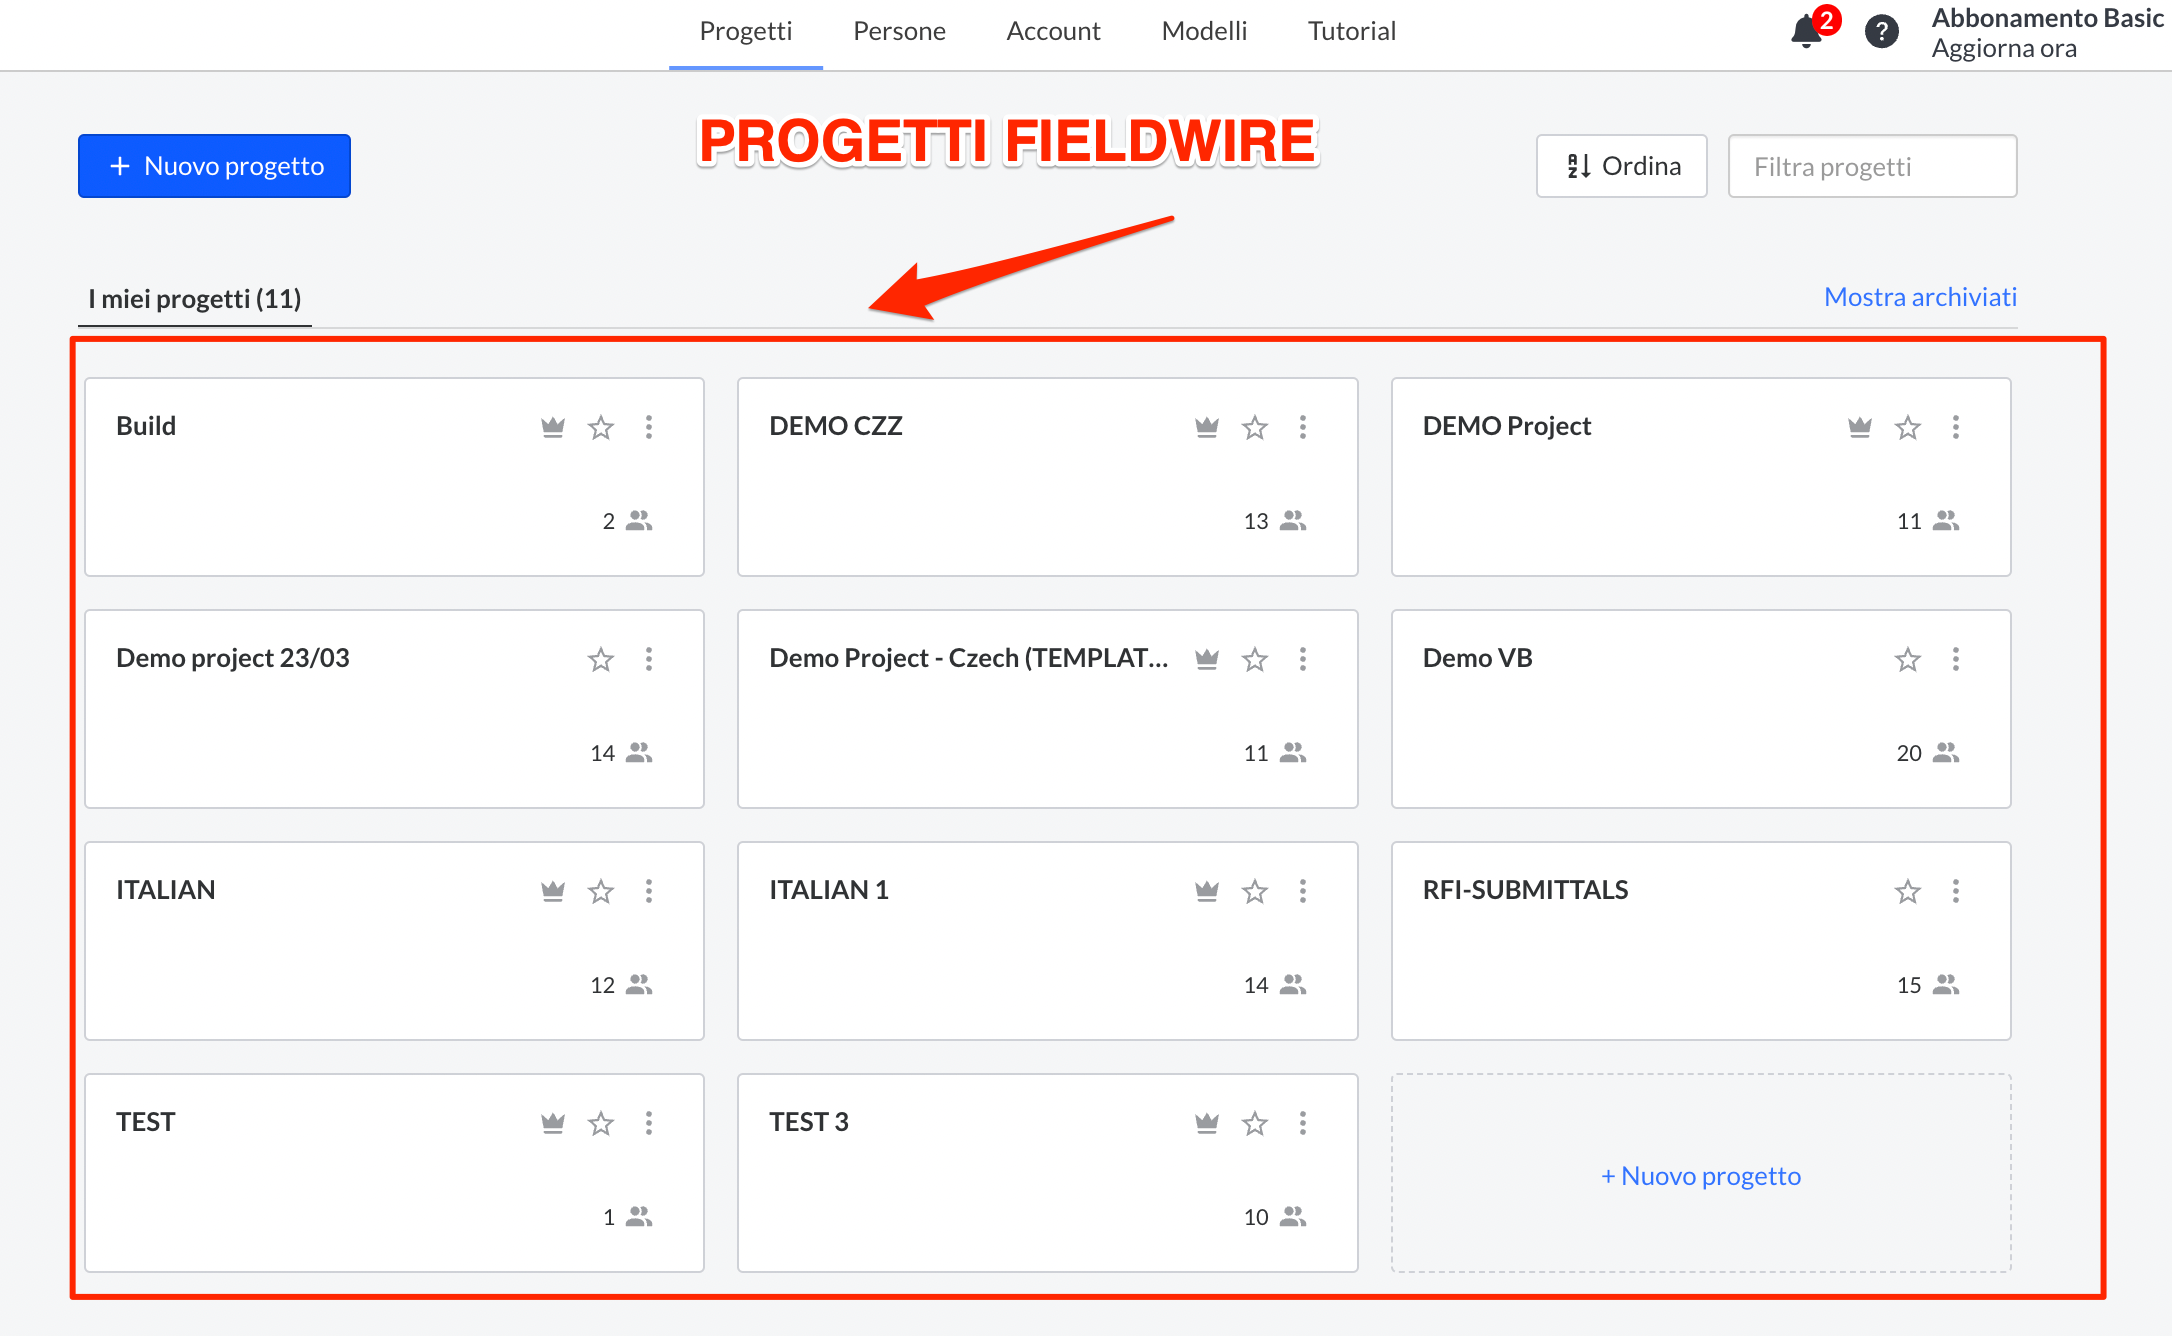Image resolution: width=2172 pixels, height=1336 pixels.
Task: Open the Modelli tab
Action: pyautogui.click(x=1204, y=32)
